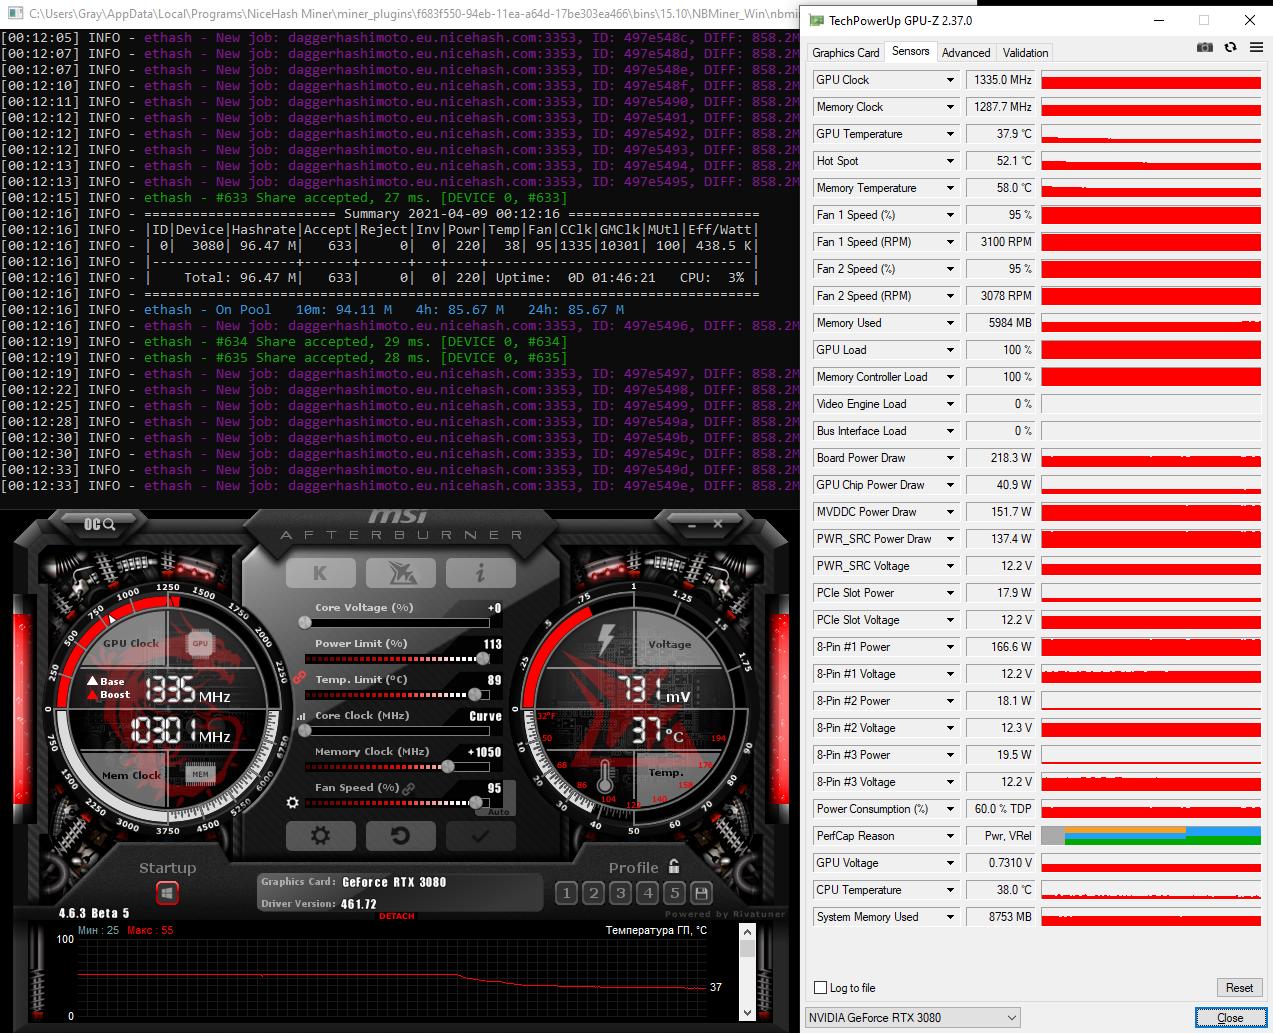Click the Power Limit value 113
The image size is (1273, 1033).
tap(492, 644)
